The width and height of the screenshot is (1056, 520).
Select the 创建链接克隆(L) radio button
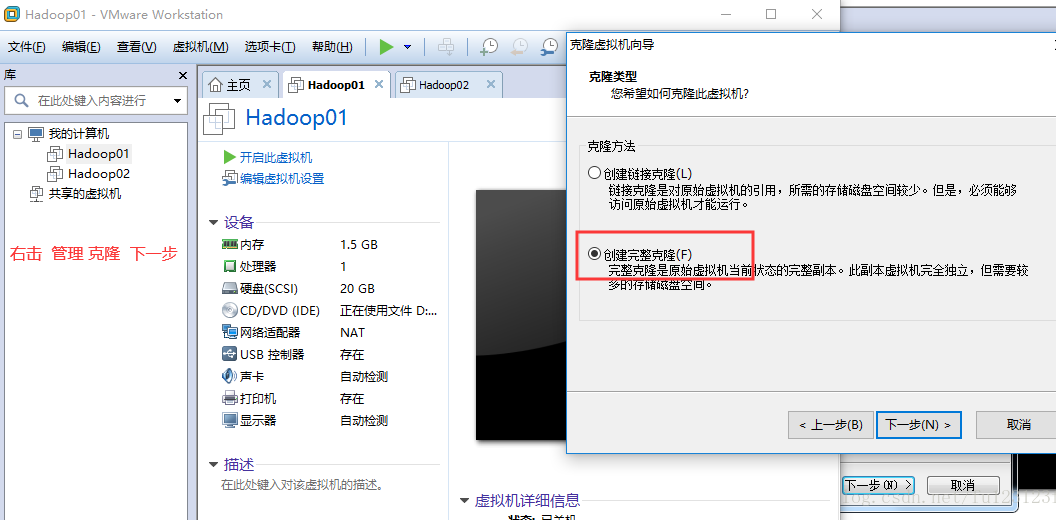click(594, 173)
